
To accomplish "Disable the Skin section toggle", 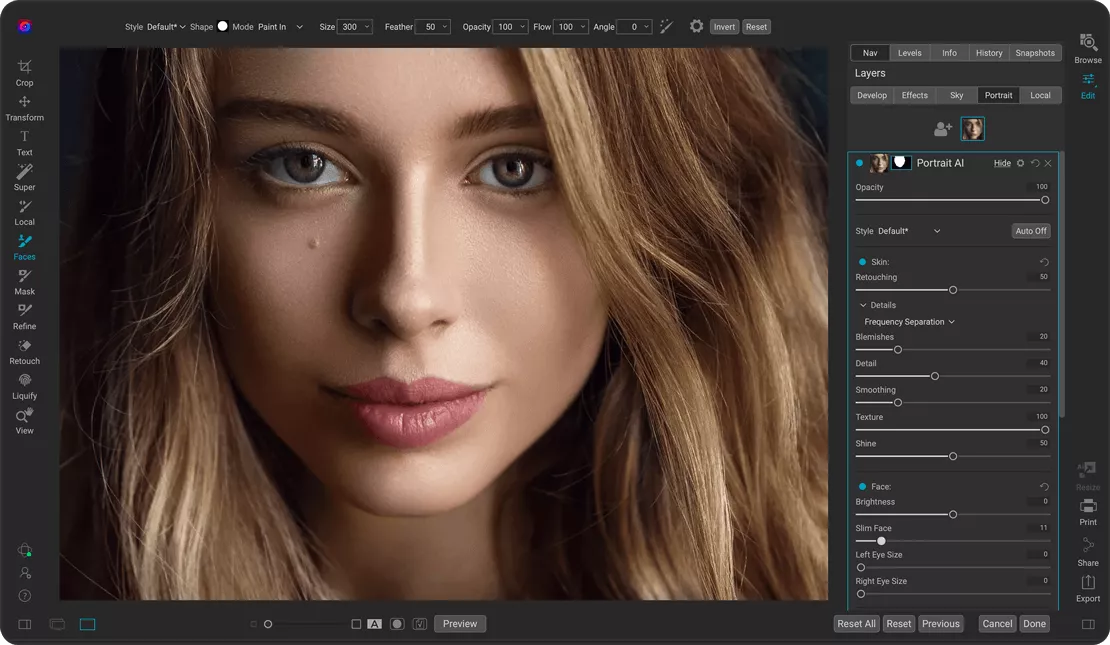I will 862,262.
